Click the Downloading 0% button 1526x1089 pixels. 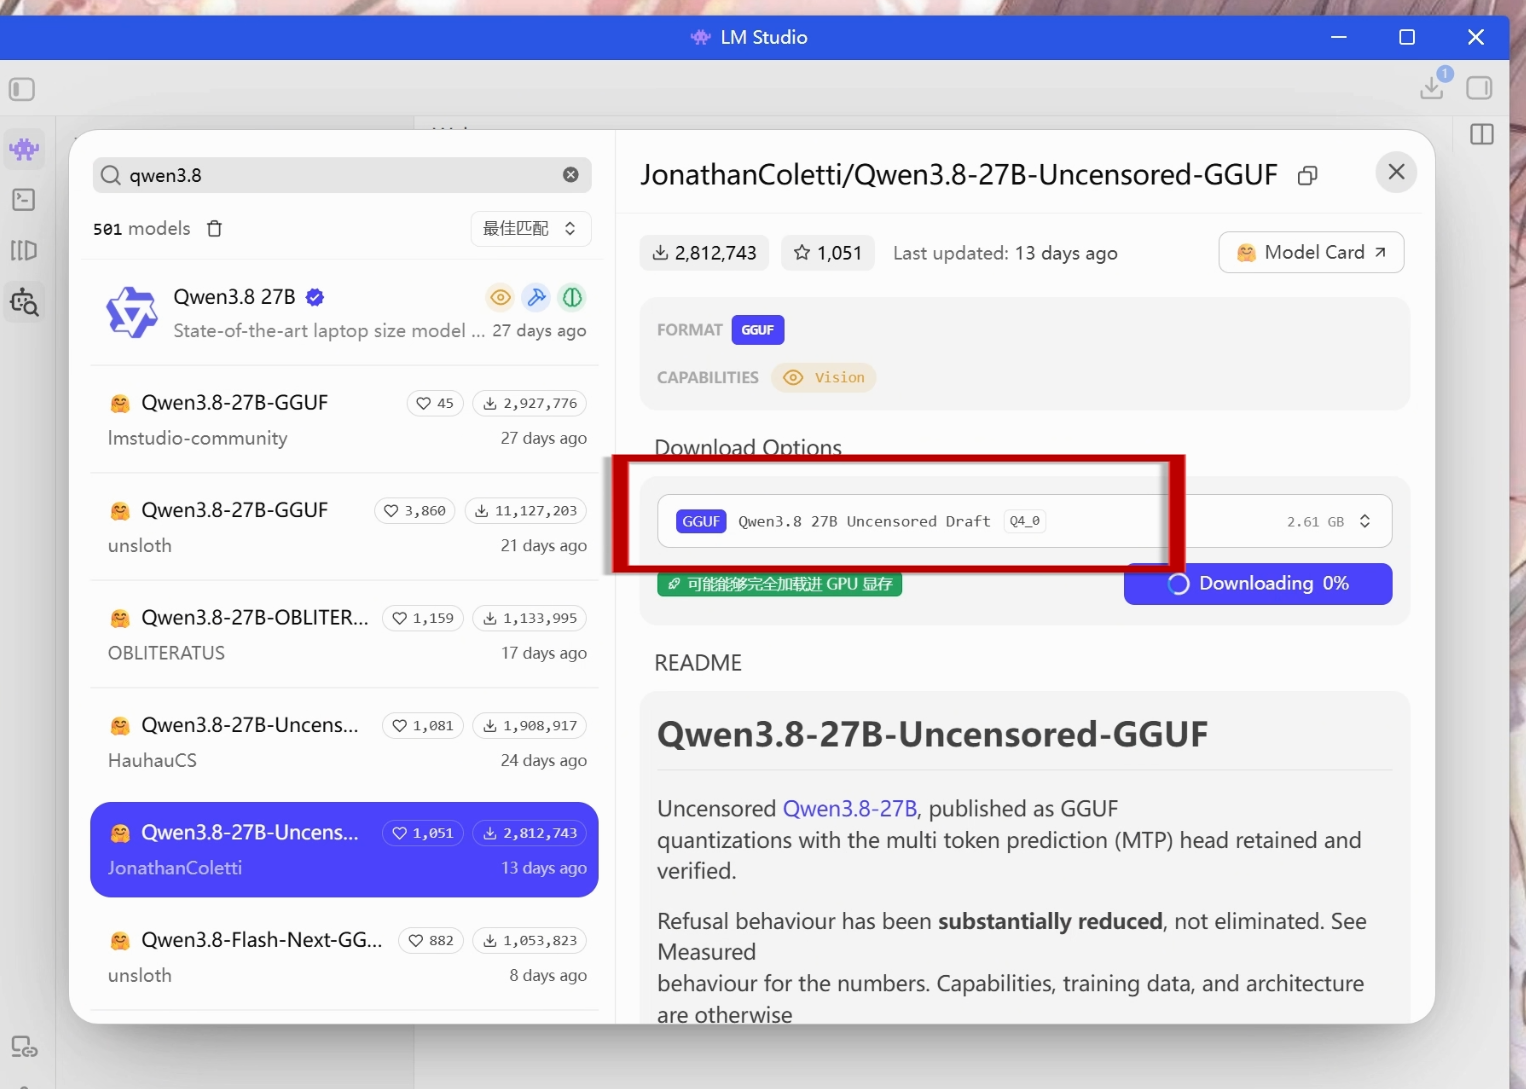click(1258, 584)
